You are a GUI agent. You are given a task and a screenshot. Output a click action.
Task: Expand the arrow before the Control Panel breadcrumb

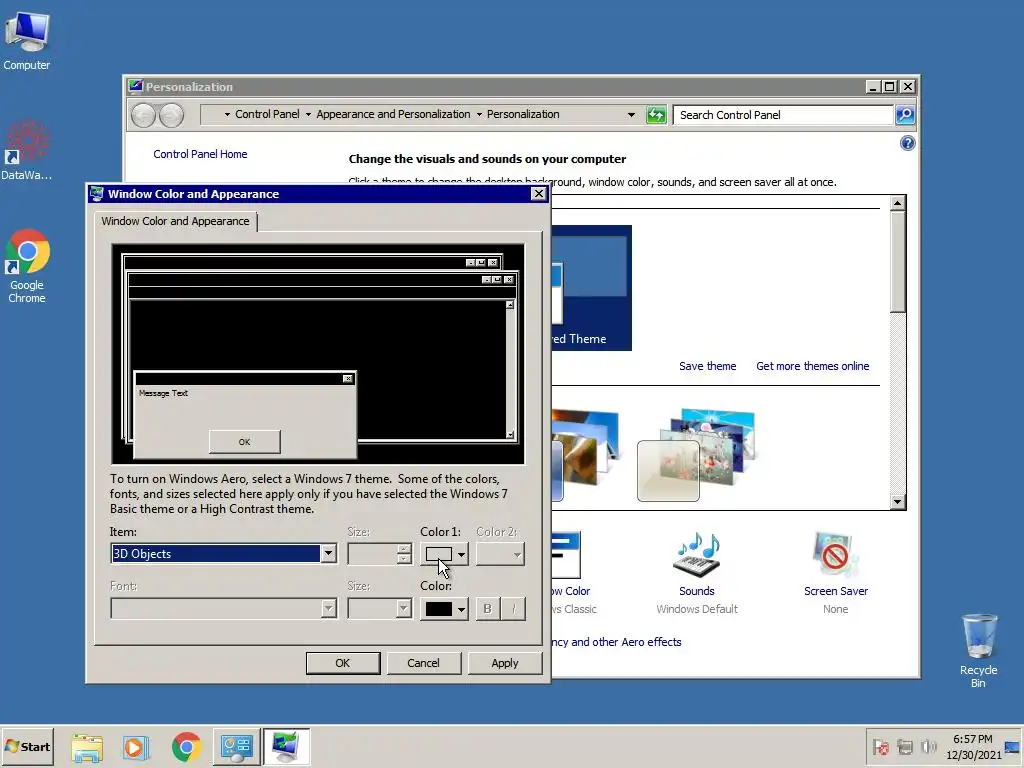[227, 115]
